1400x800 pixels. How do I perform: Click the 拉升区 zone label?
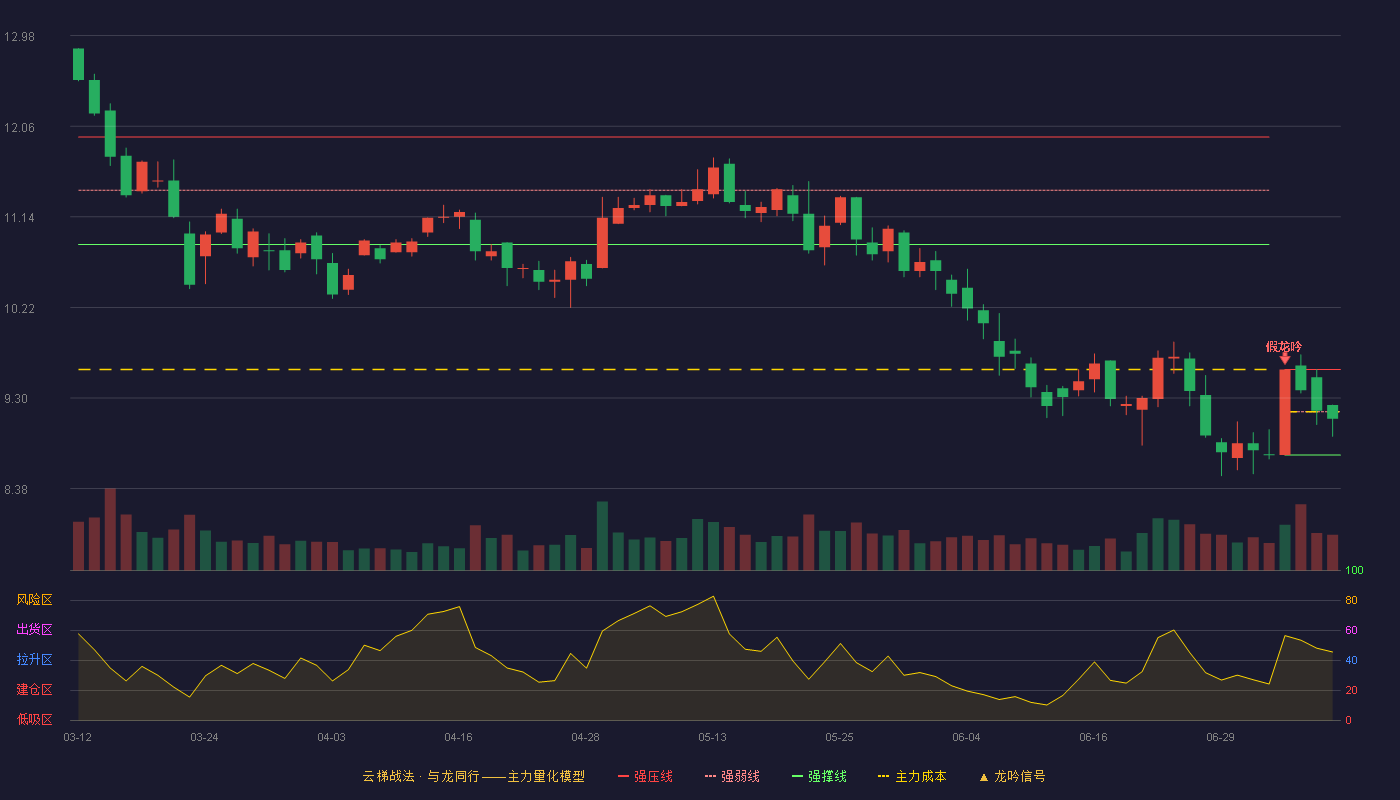point(34,660)
